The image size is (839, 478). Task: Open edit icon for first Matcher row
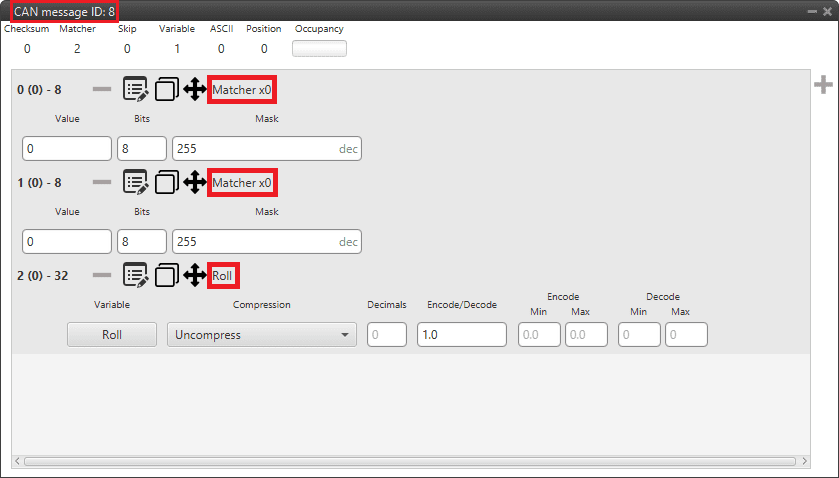coord(136,90)
